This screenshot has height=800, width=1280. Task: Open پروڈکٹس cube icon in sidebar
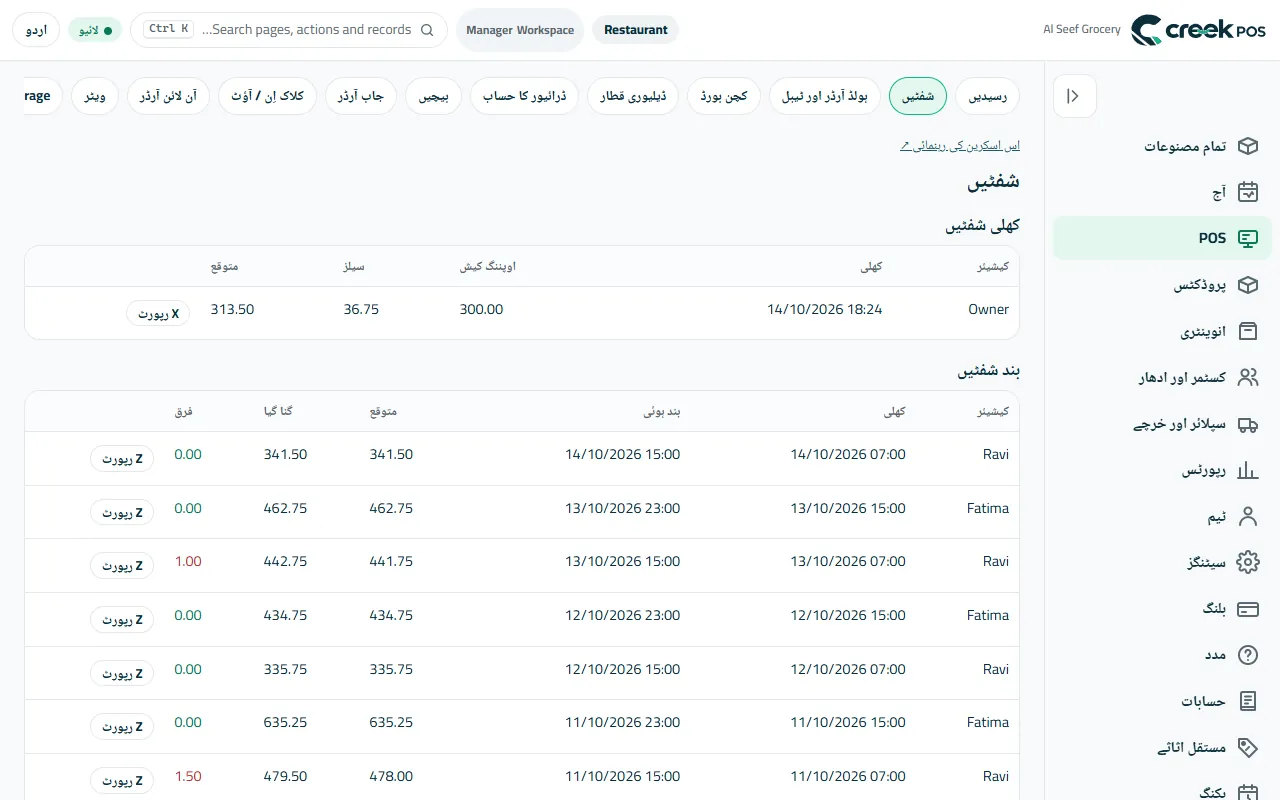(x=1247, y=285)
